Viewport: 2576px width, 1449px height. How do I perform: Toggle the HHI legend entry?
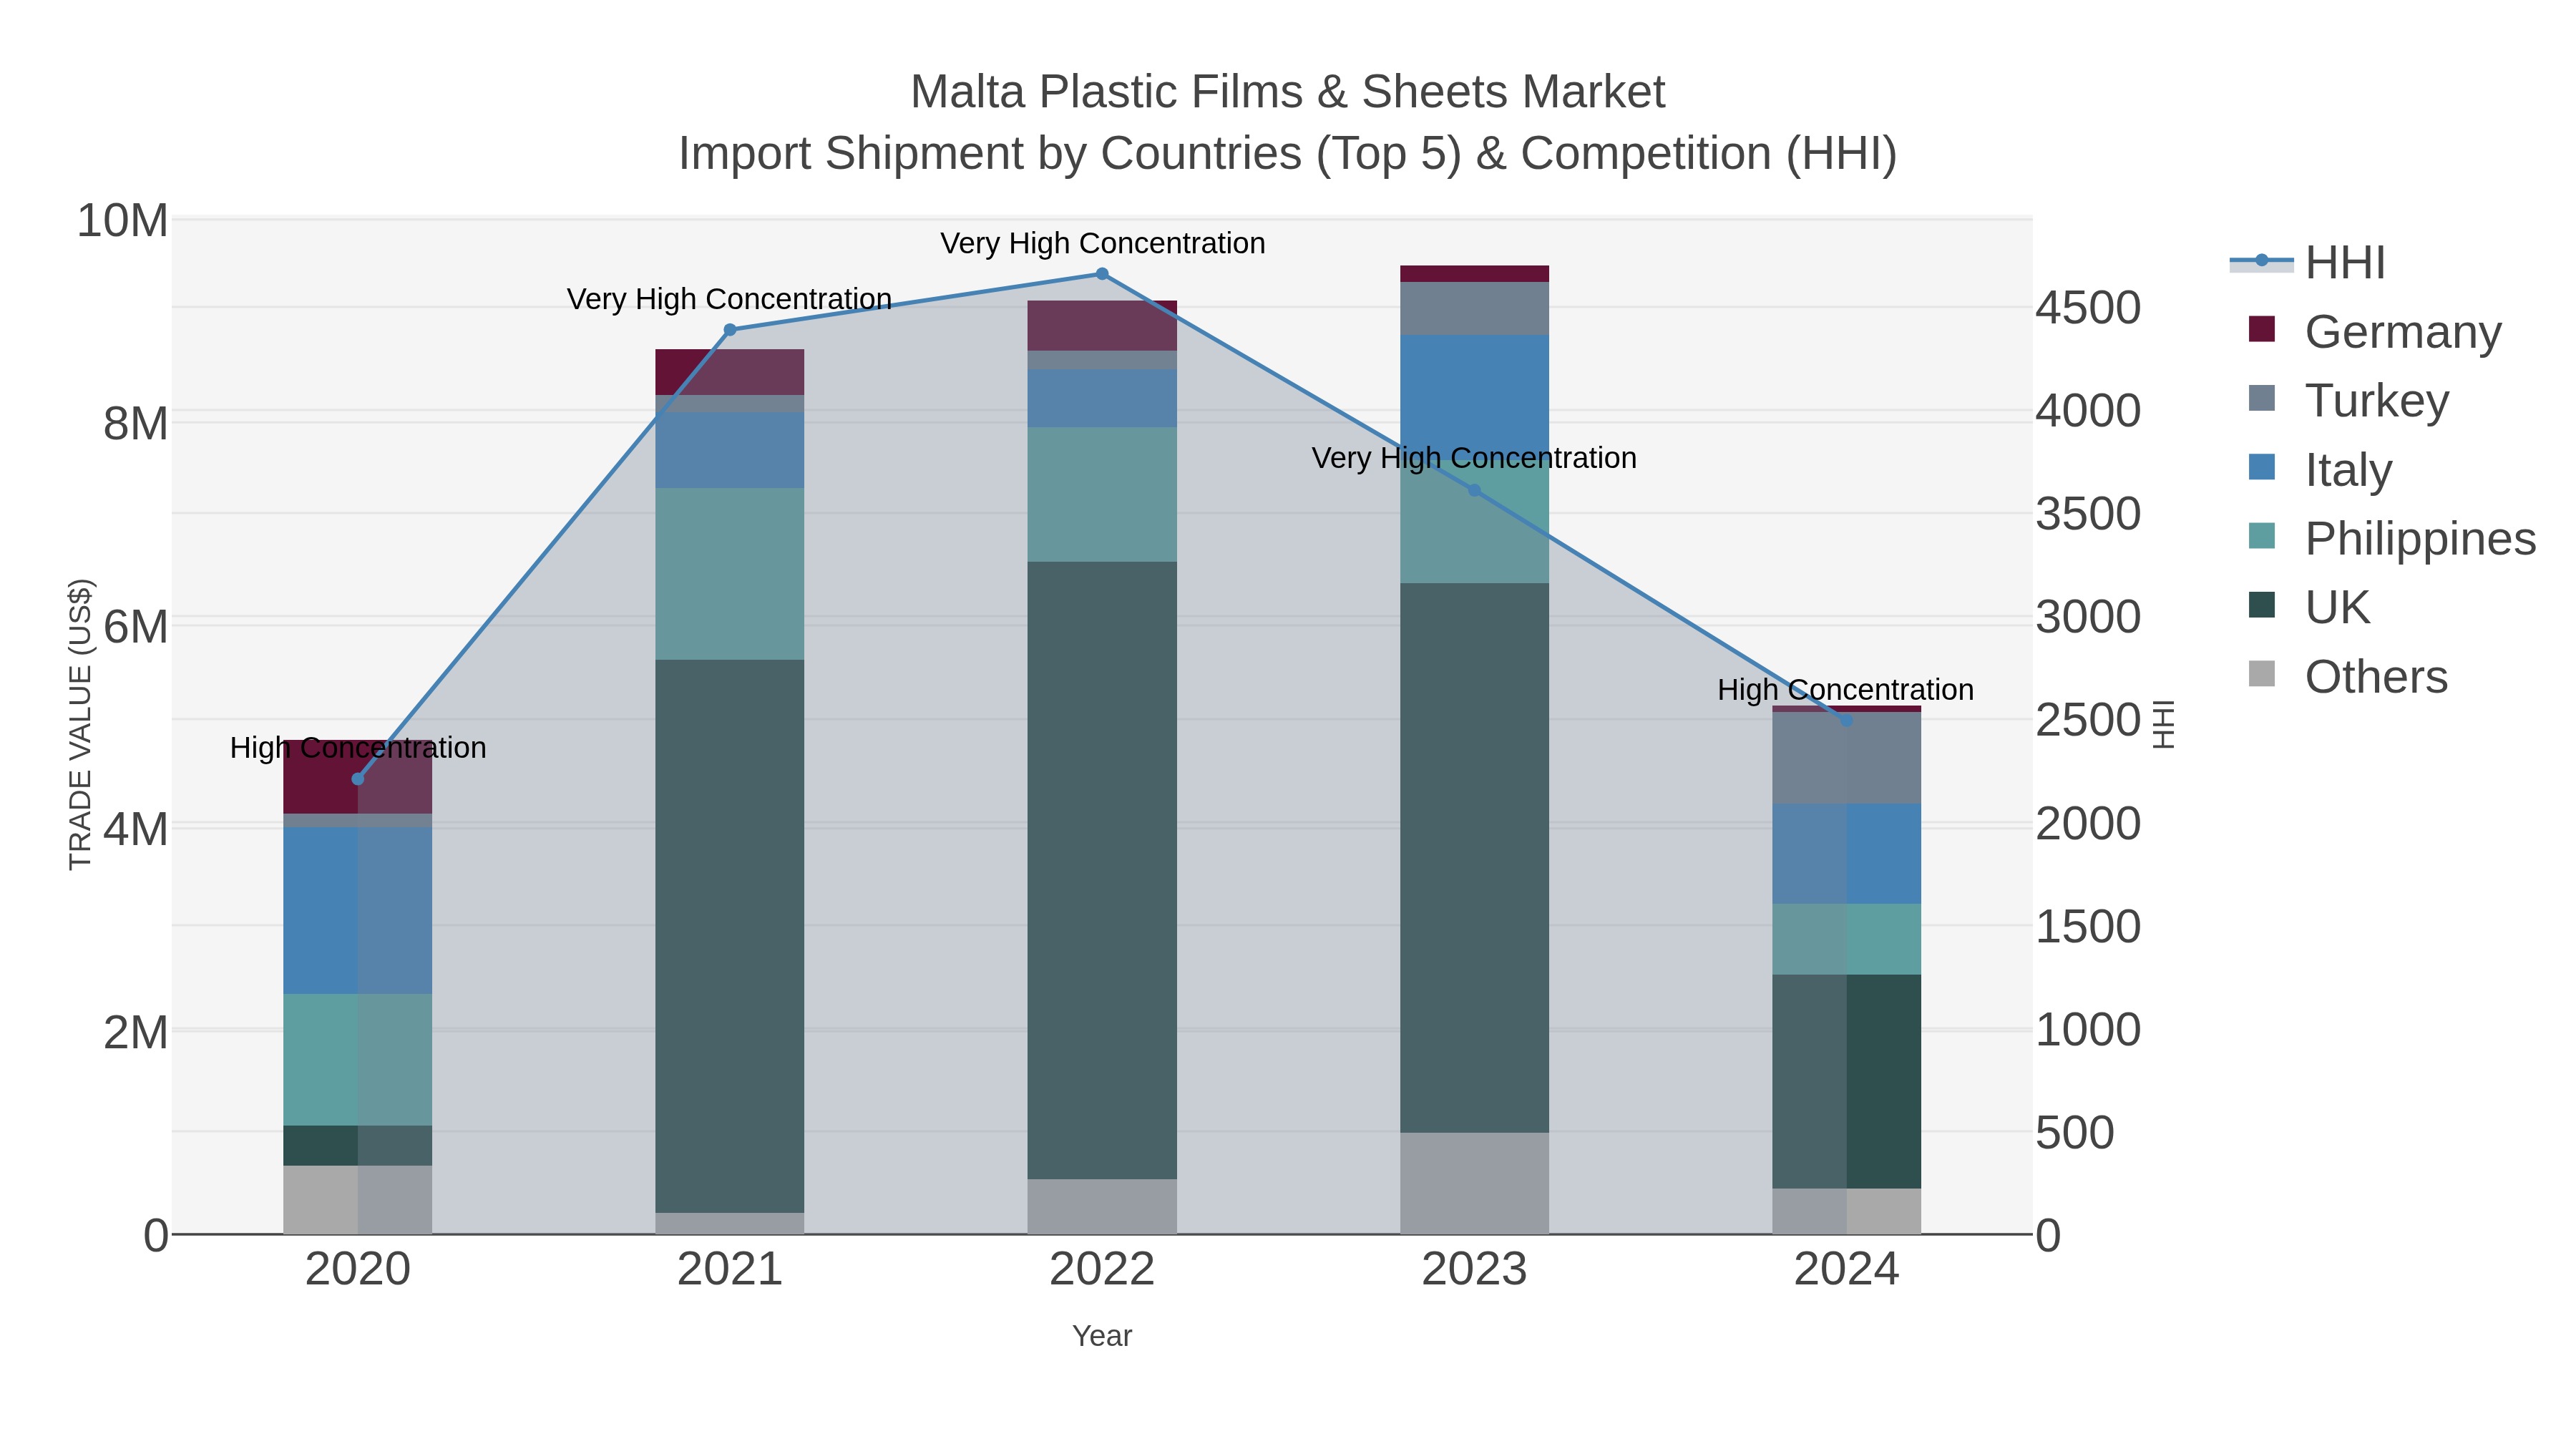tap(2308, 263)
